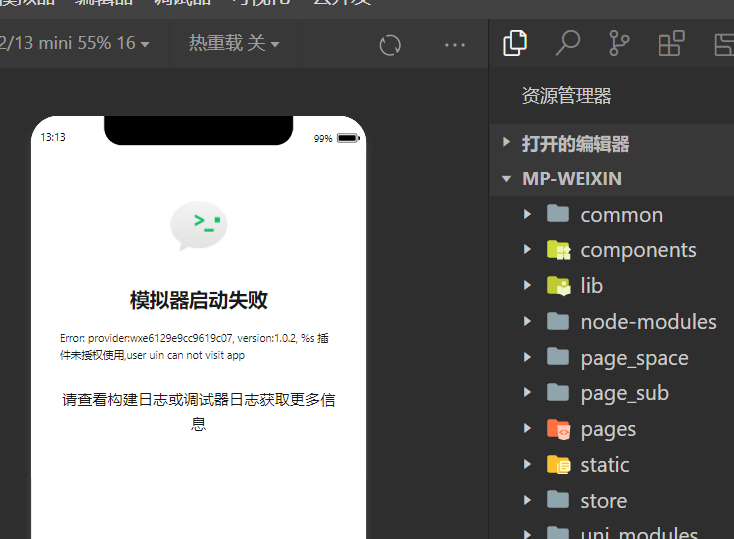This screenshot has height=539, width=734.
Task: Click the store folder icon
Action: click(558, 500)
